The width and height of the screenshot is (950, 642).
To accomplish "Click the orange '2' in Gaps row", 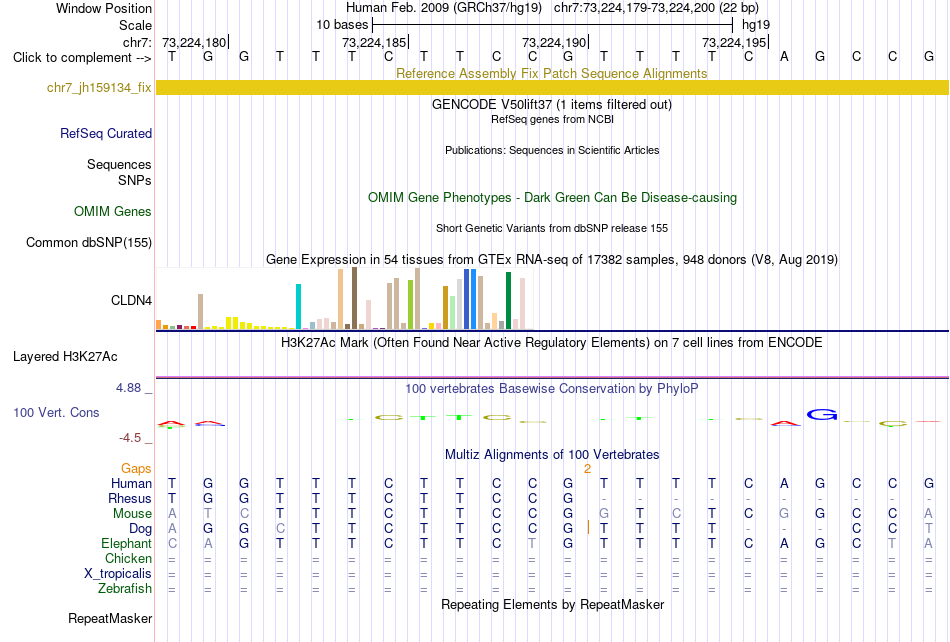I will point(587,469).
